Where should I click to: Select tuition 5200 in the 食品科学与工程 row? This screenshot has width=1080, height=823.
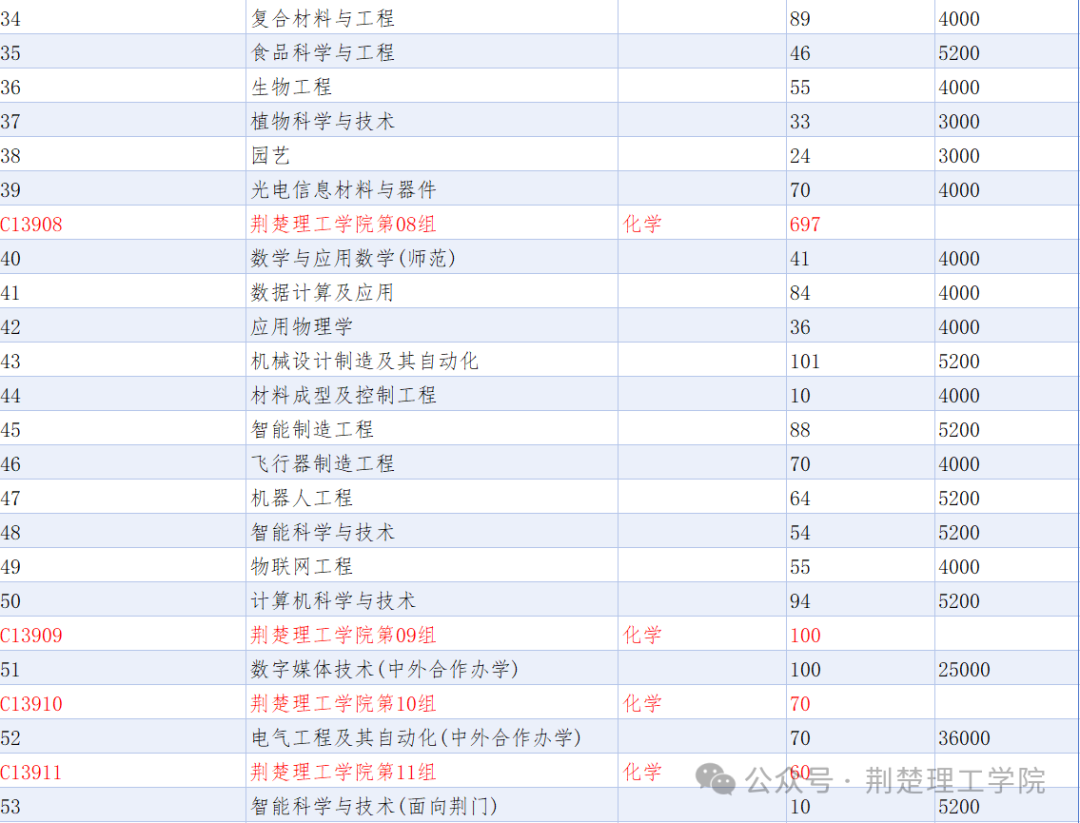coord(958,53)
